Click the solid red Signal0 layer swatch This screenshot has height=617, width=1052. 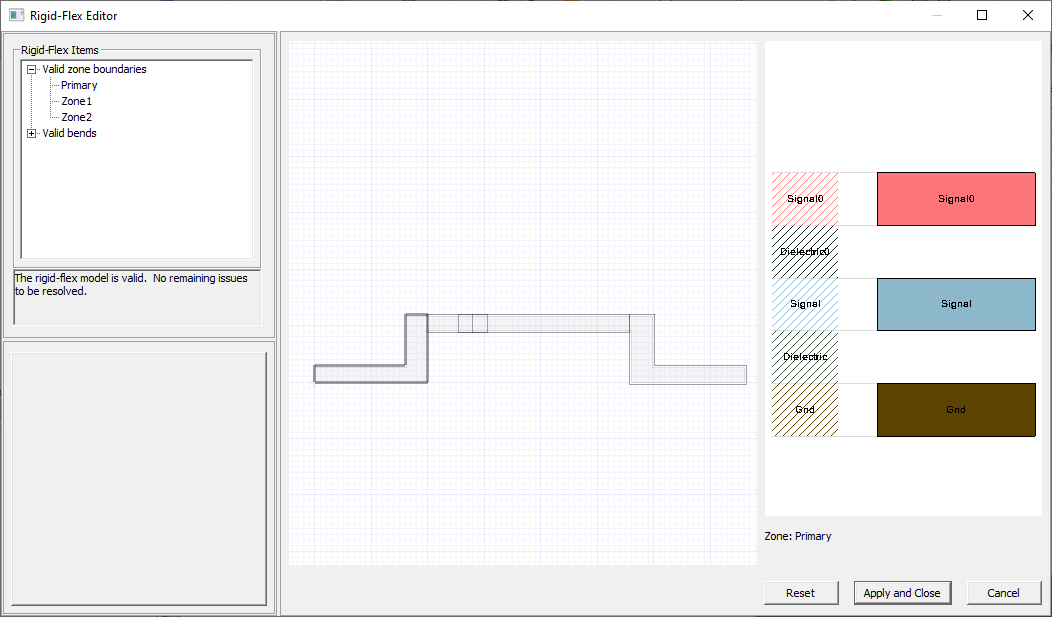pyautogui.click(x=955, y=199)
